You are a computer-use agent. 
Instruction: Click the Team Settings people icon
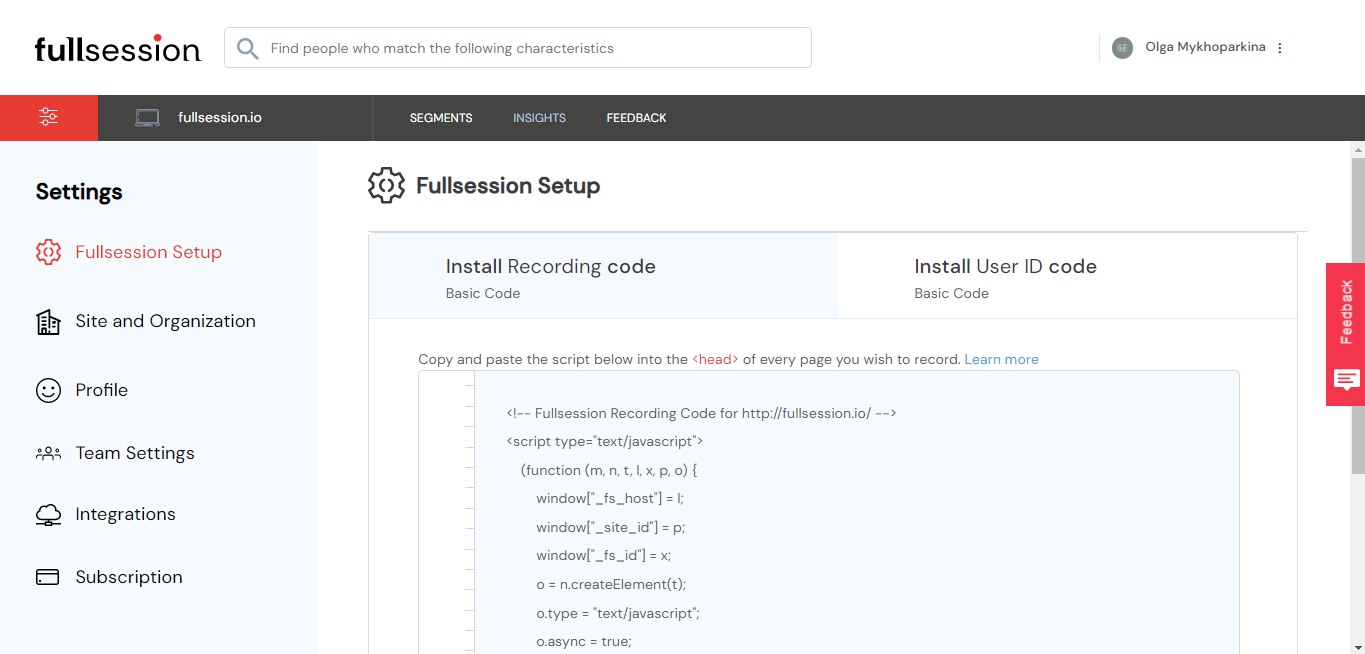(x=48, y=453)
